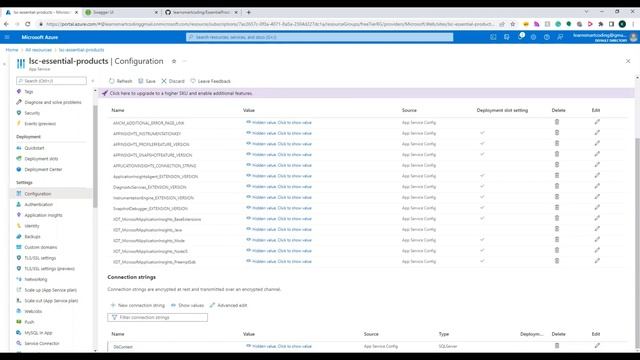The image size is (640, 360).
Task: Click the sidebar vertical scrollbar
Action: [95, 157]
